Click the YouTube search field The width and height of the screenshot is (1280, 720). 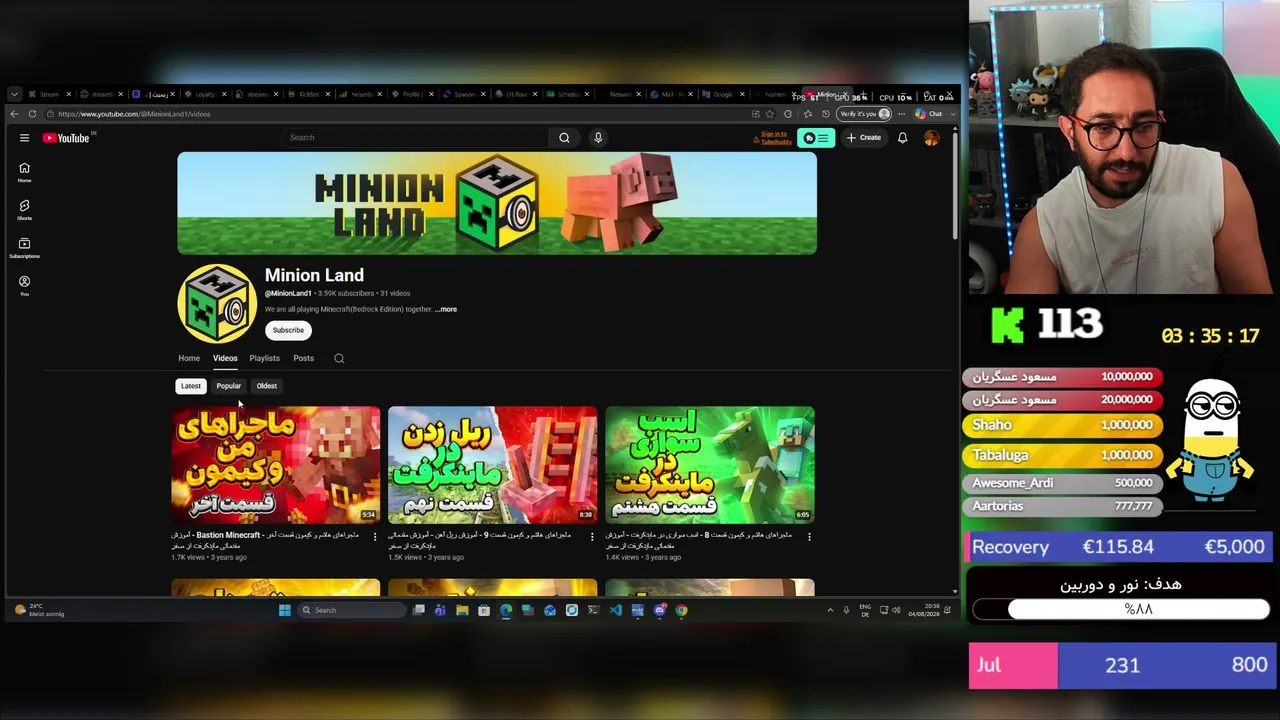click(x=415, y=138)
